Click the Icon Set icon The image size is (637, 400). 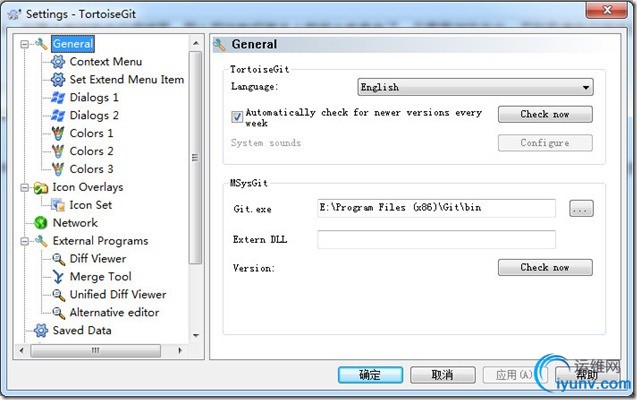pyautogui.click(x=58, y=205)
